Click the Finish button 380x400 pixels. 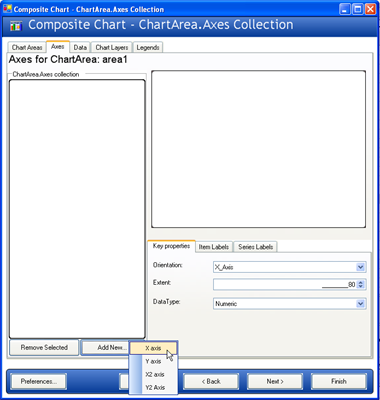pyautogui.click(x=339, y=381)
